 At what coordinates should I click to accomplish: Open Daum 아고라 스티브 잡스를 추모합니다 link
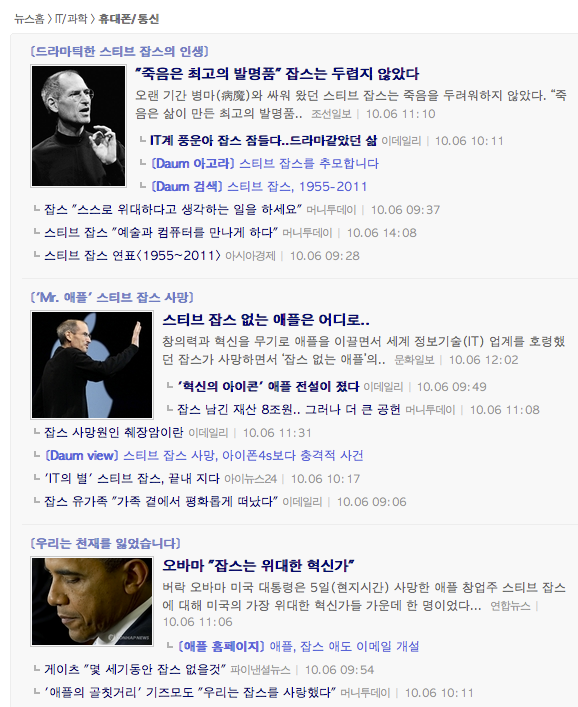coord(265,164)
